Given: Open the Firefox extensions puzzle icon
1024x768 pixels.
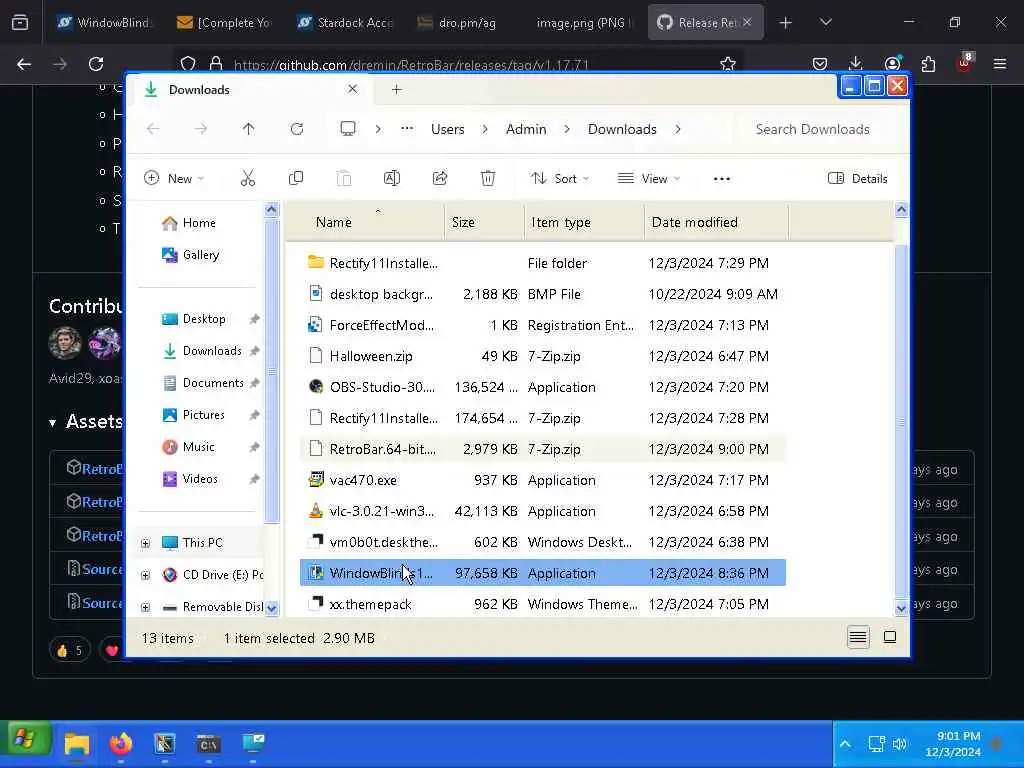Looking at the screenshot, I should 928,64.
